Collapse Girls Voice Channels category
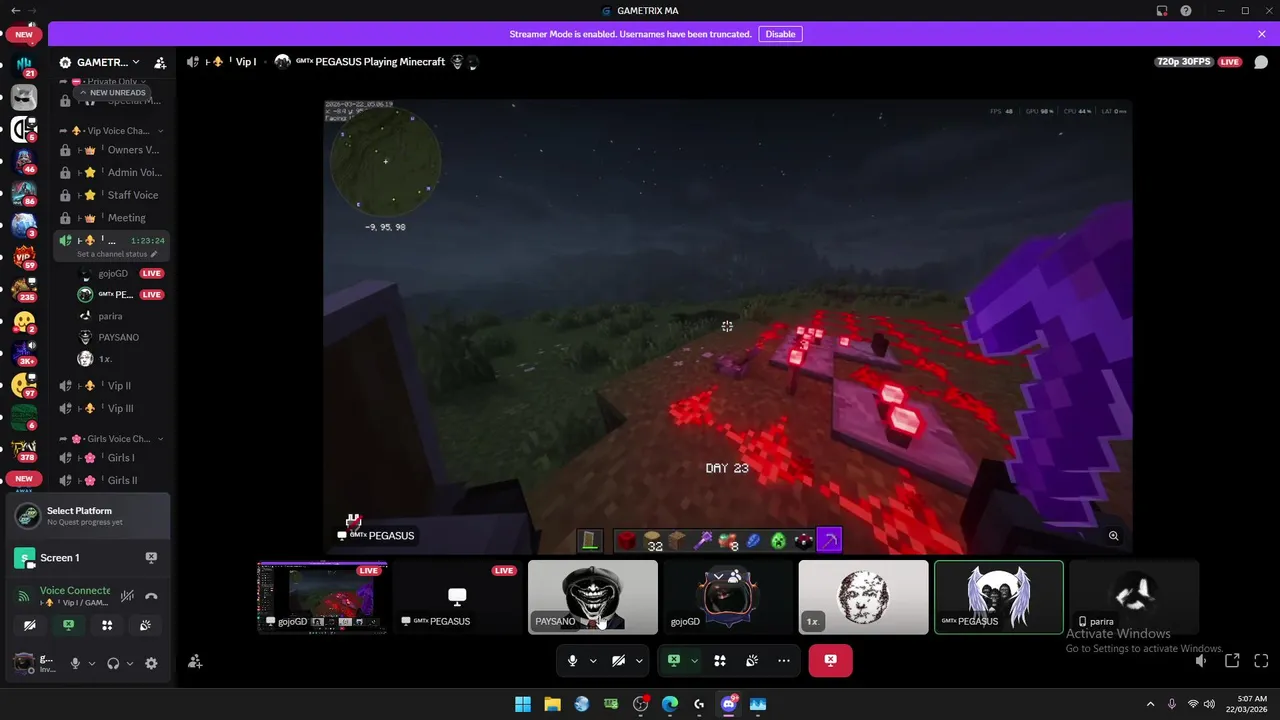This screenshot has height=720, width=1280. click(x=112, y=439)
